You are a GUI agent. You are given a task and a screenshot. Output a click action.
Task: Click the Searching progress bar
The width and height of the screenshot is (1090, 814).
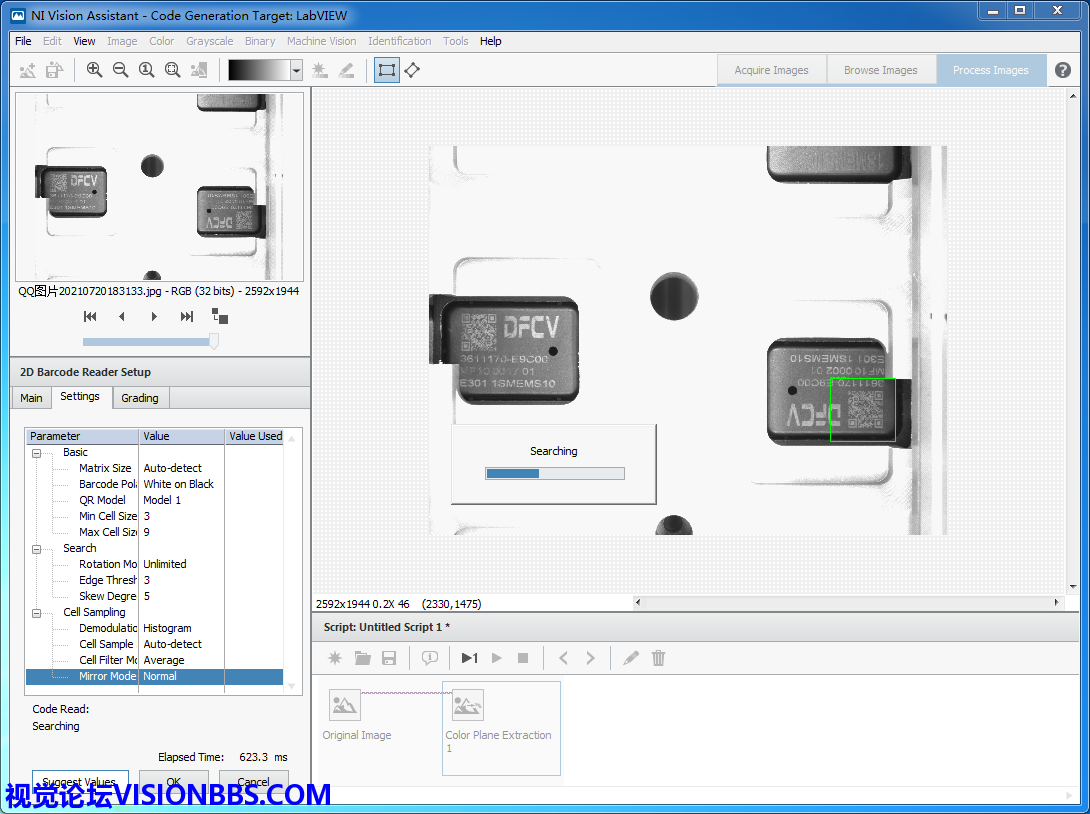(x=555, y=473)
